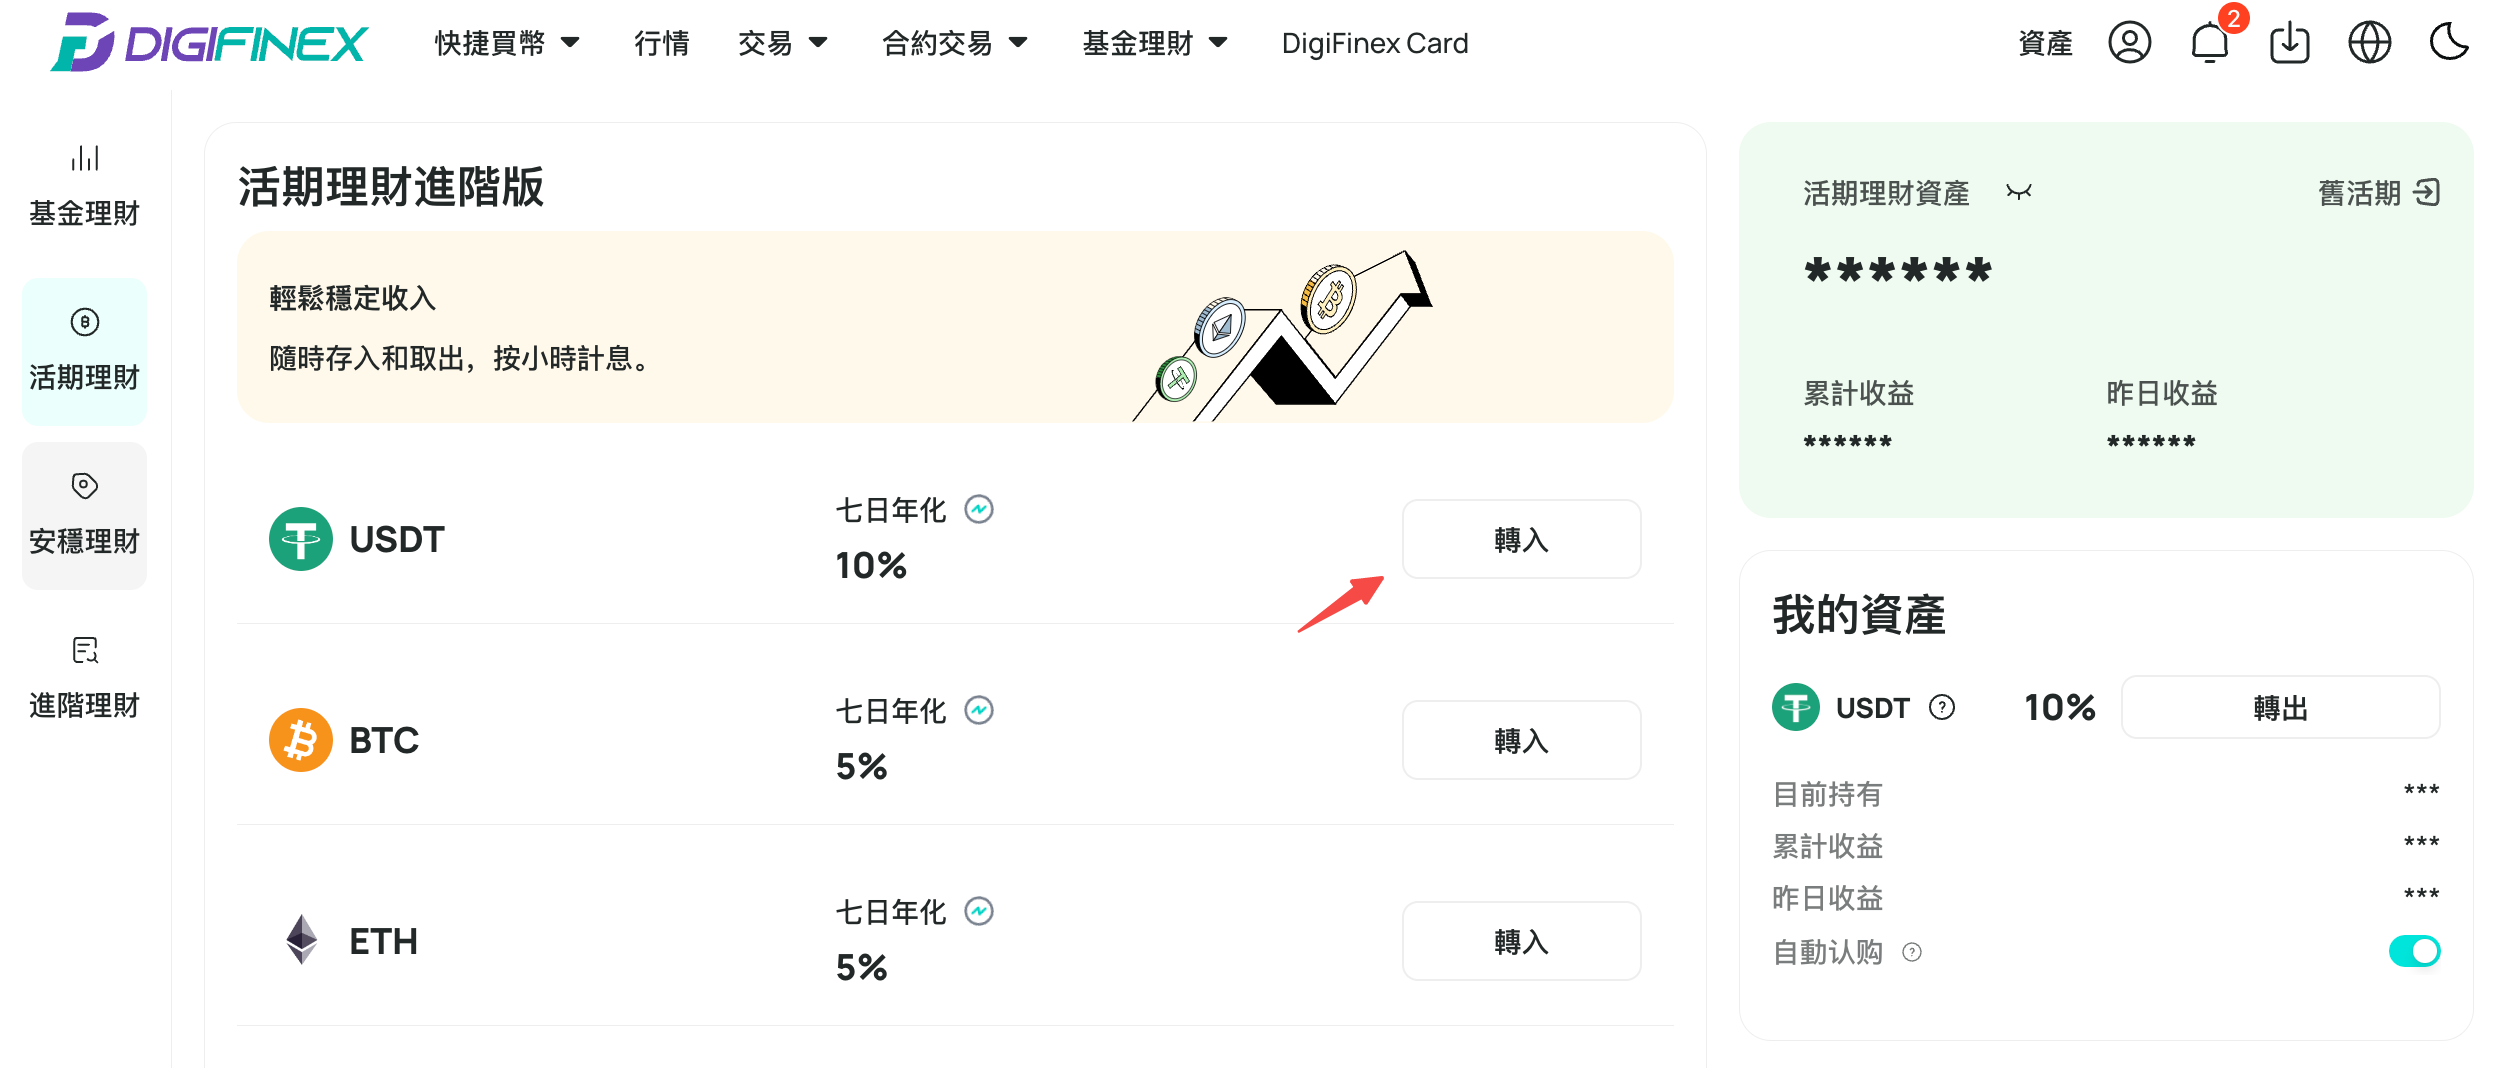Go to 舊活期 old version link

pyautogui.click(x=2379, y=193)
